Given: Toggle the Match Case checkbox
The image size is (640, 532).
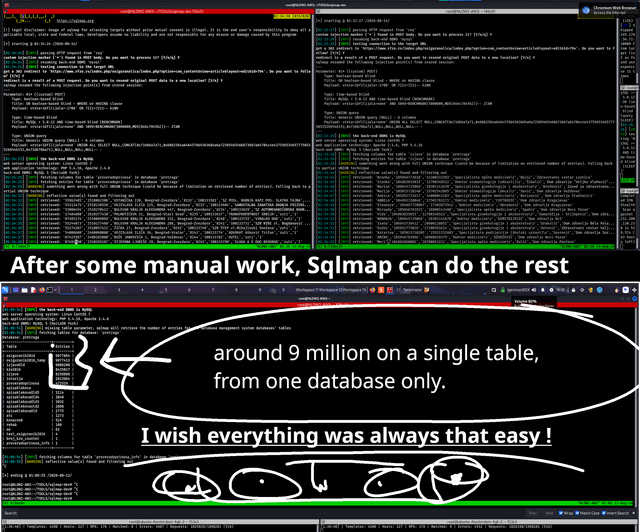Looking at the screenshot, I should click(577, 513).
